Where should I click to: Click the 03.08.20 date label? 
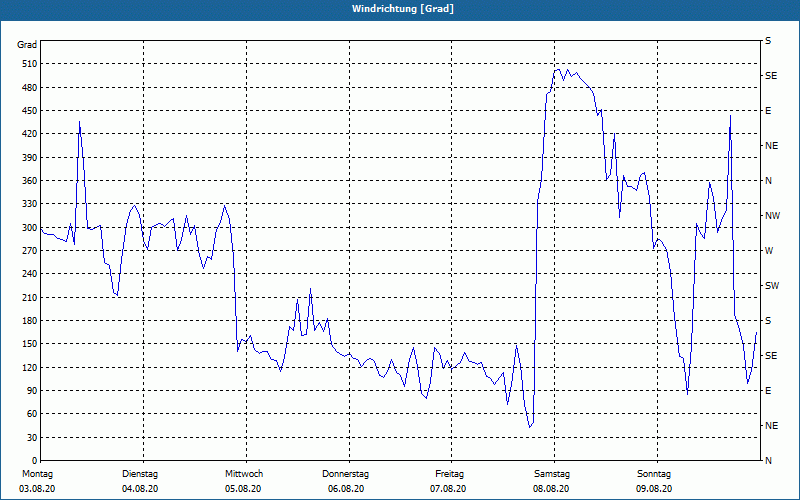click(37, 489)
